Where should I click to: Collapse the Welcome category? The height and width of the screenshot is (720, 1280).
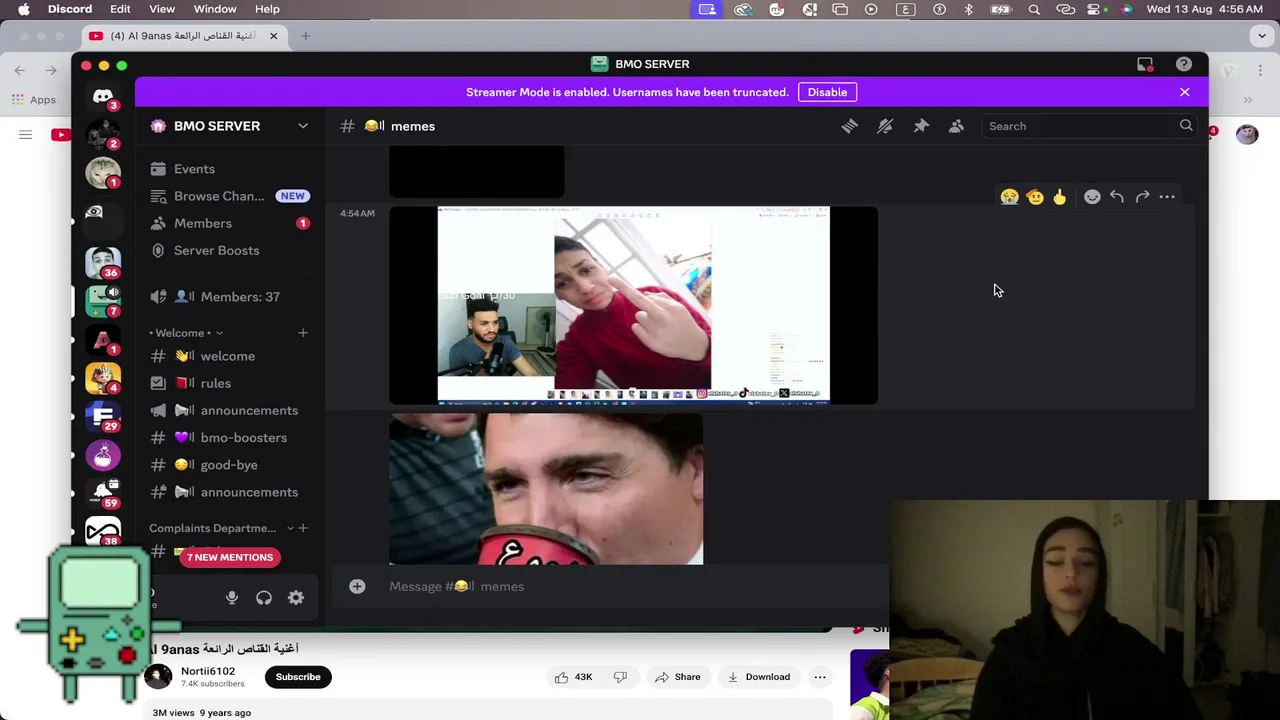pos(185,333)
